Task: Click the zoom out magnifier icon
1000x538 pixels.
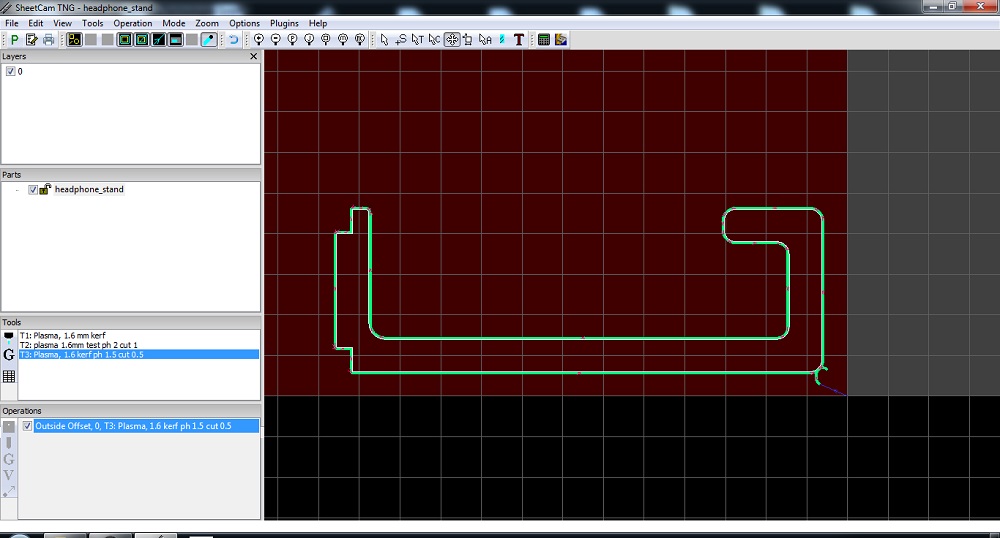Action: point(276,40)
